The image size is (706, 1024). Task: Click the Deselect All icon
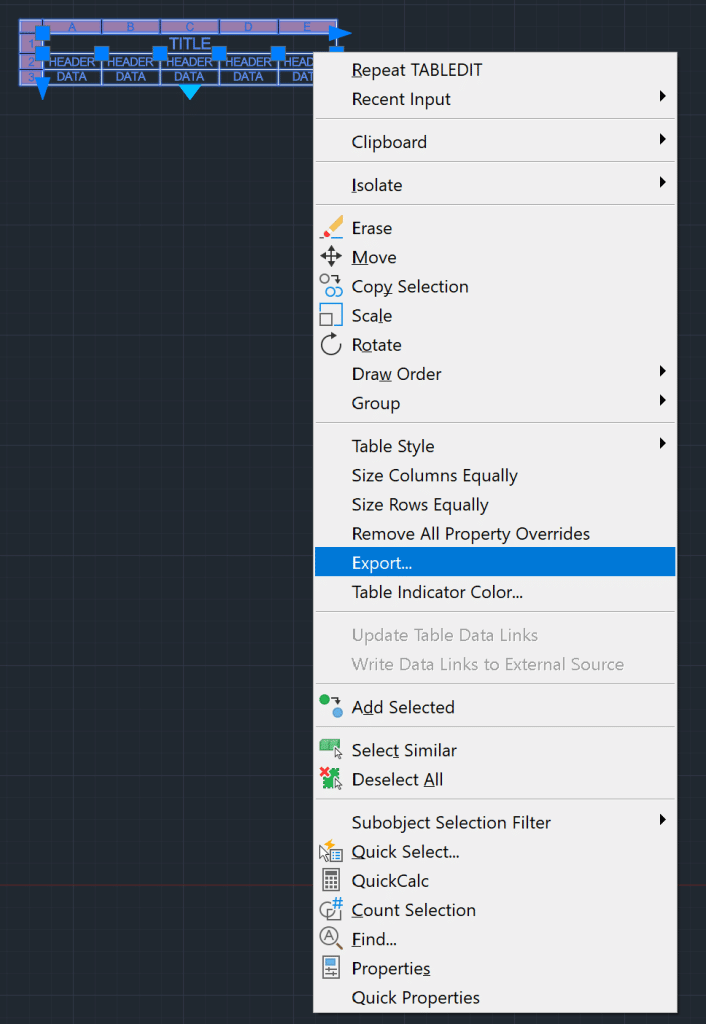pyautogui.click(x=331, y=779)
